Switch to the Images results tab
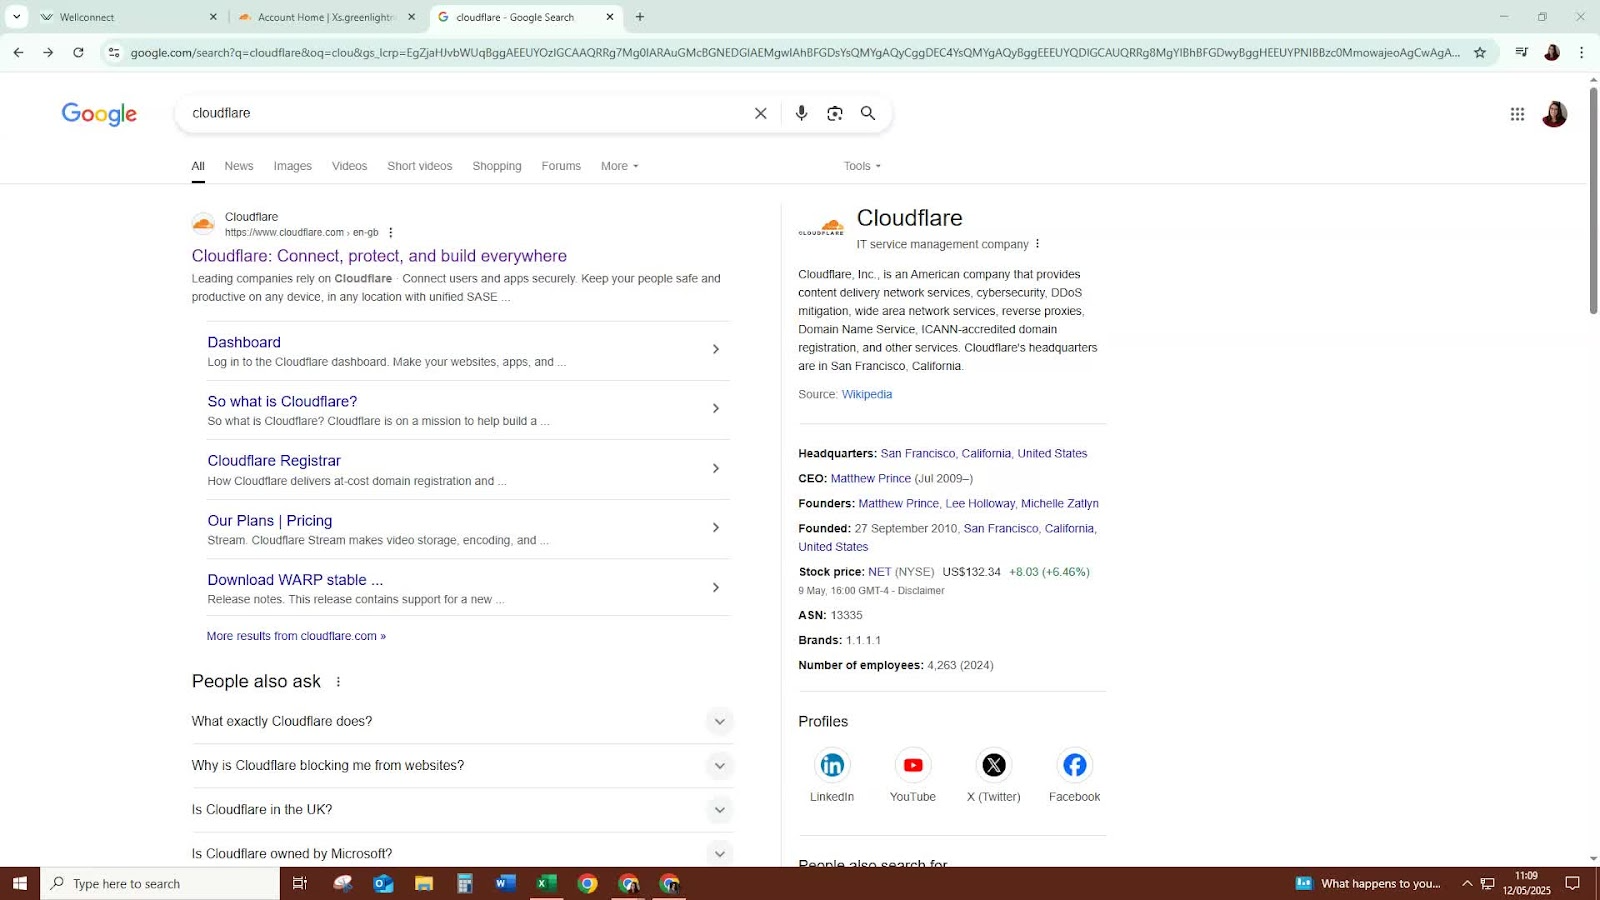Image resolution: width=1600 pixels, height=900 pixels. [293, 166]
